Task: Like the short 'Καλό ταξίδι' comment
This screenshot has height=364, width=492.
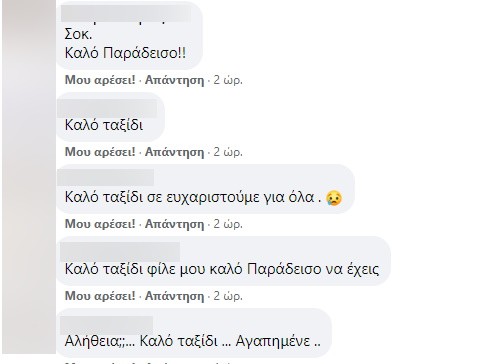Action: (100, 152)
